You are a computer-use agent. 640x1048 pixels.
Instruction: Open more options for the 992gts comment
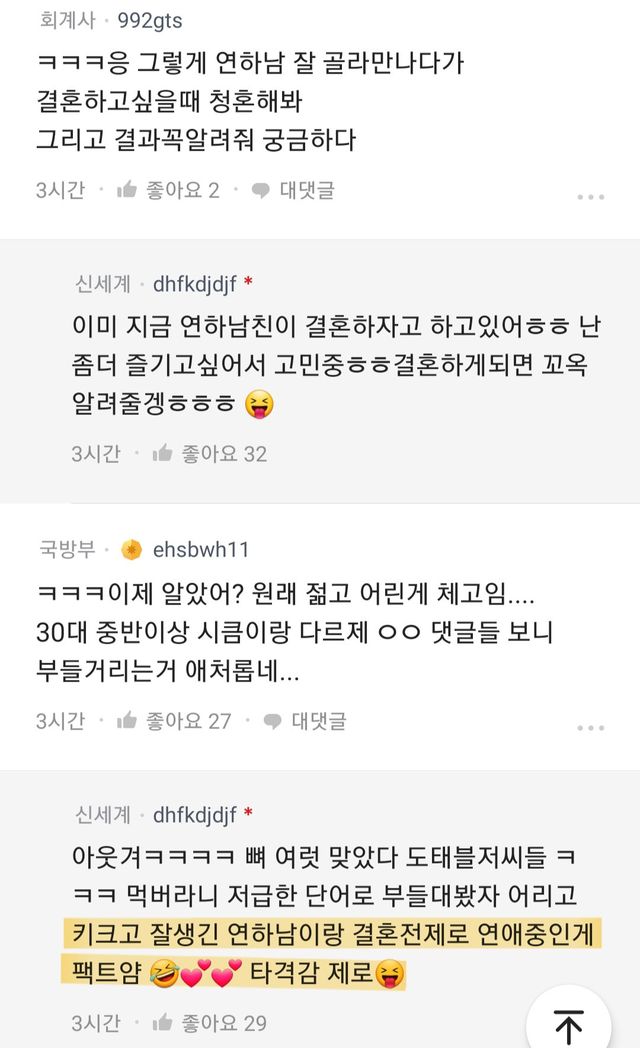(591, 197)
